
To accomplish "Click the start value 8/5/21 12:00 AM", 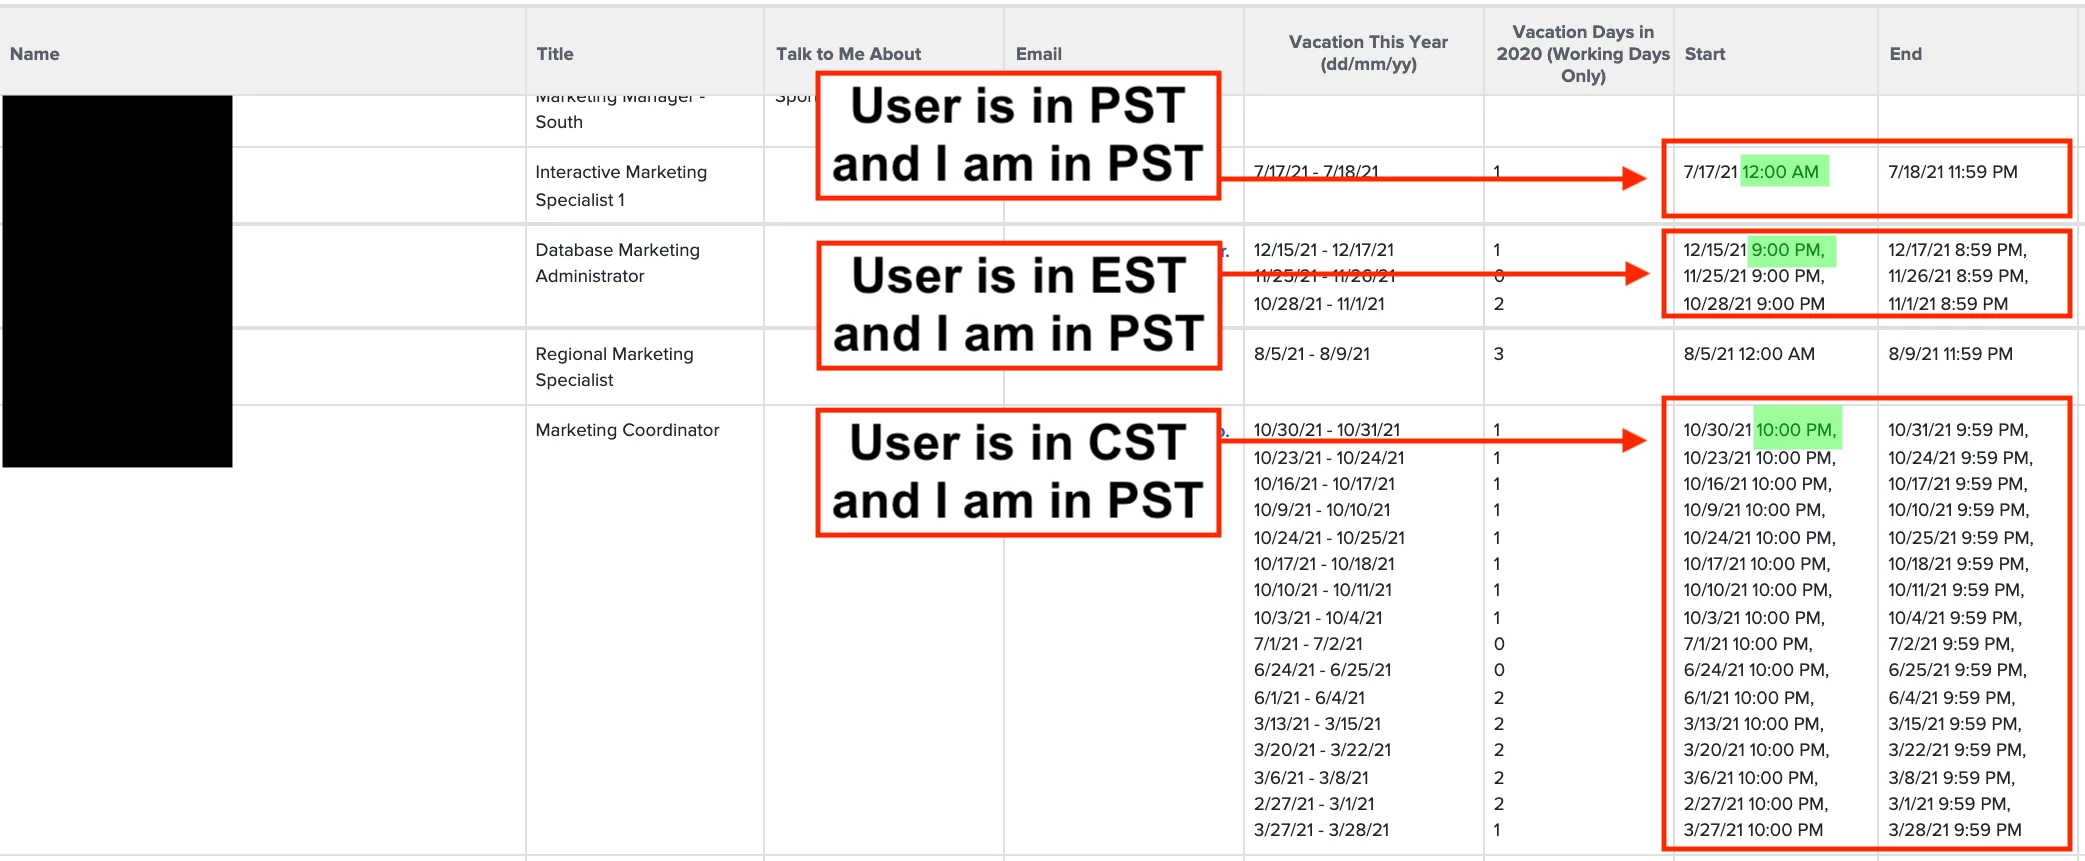I will pyautogui.click(x=1749, y=354).
